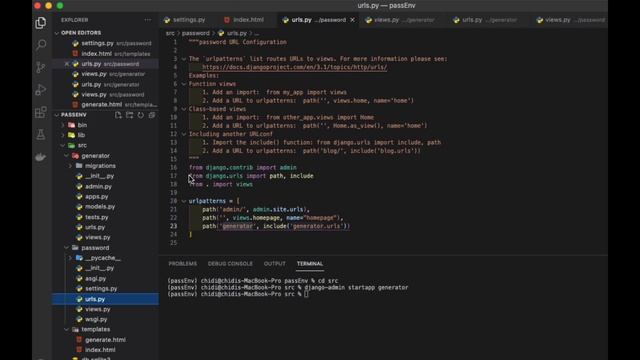Fold the Class-based views block at line 9
The image size is (640, 360).
(x=184, y=109)
